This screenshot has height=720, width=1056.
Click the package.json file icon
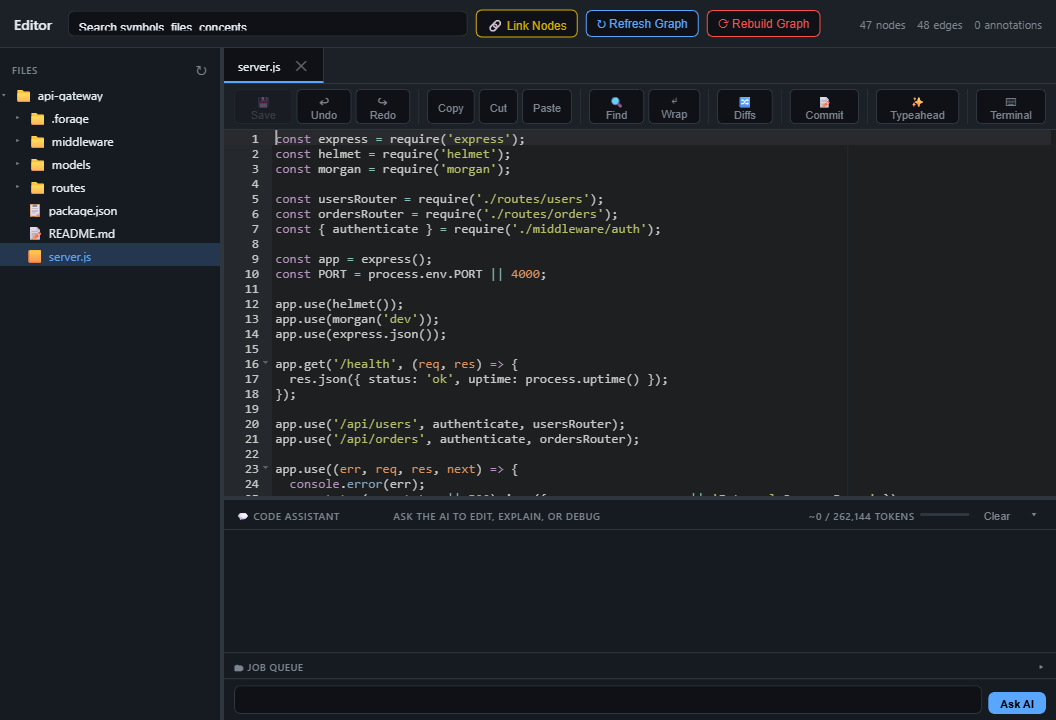35,211
